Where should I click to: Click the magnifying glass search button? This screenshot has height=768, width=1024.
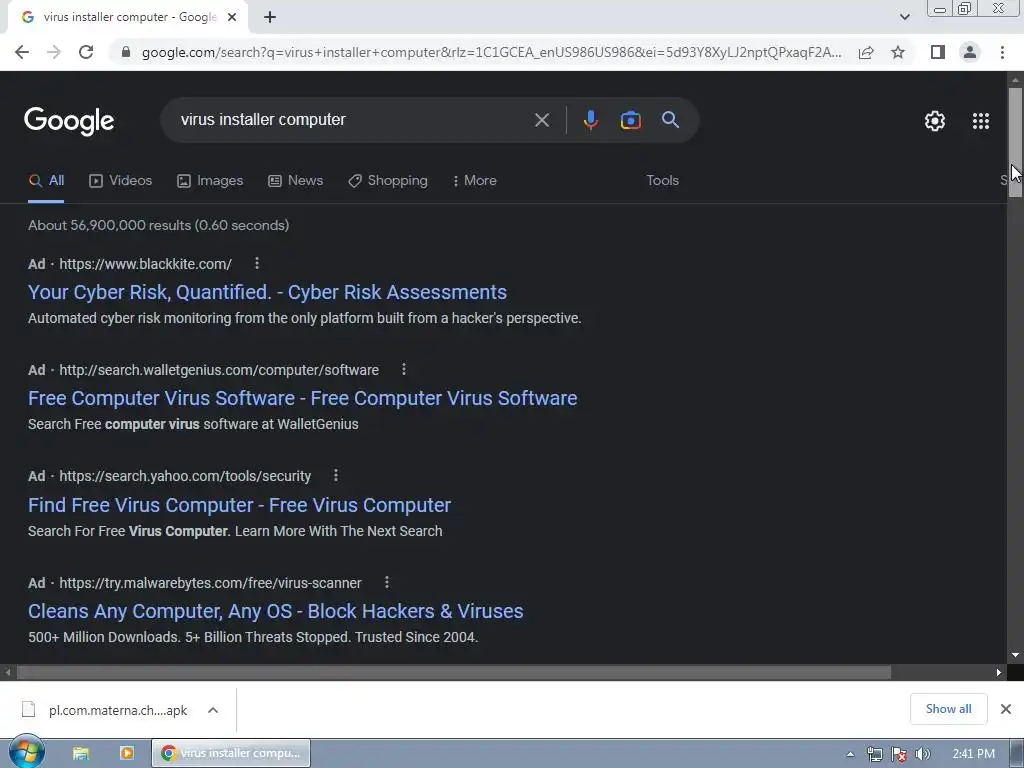click(x=671, y=120)
